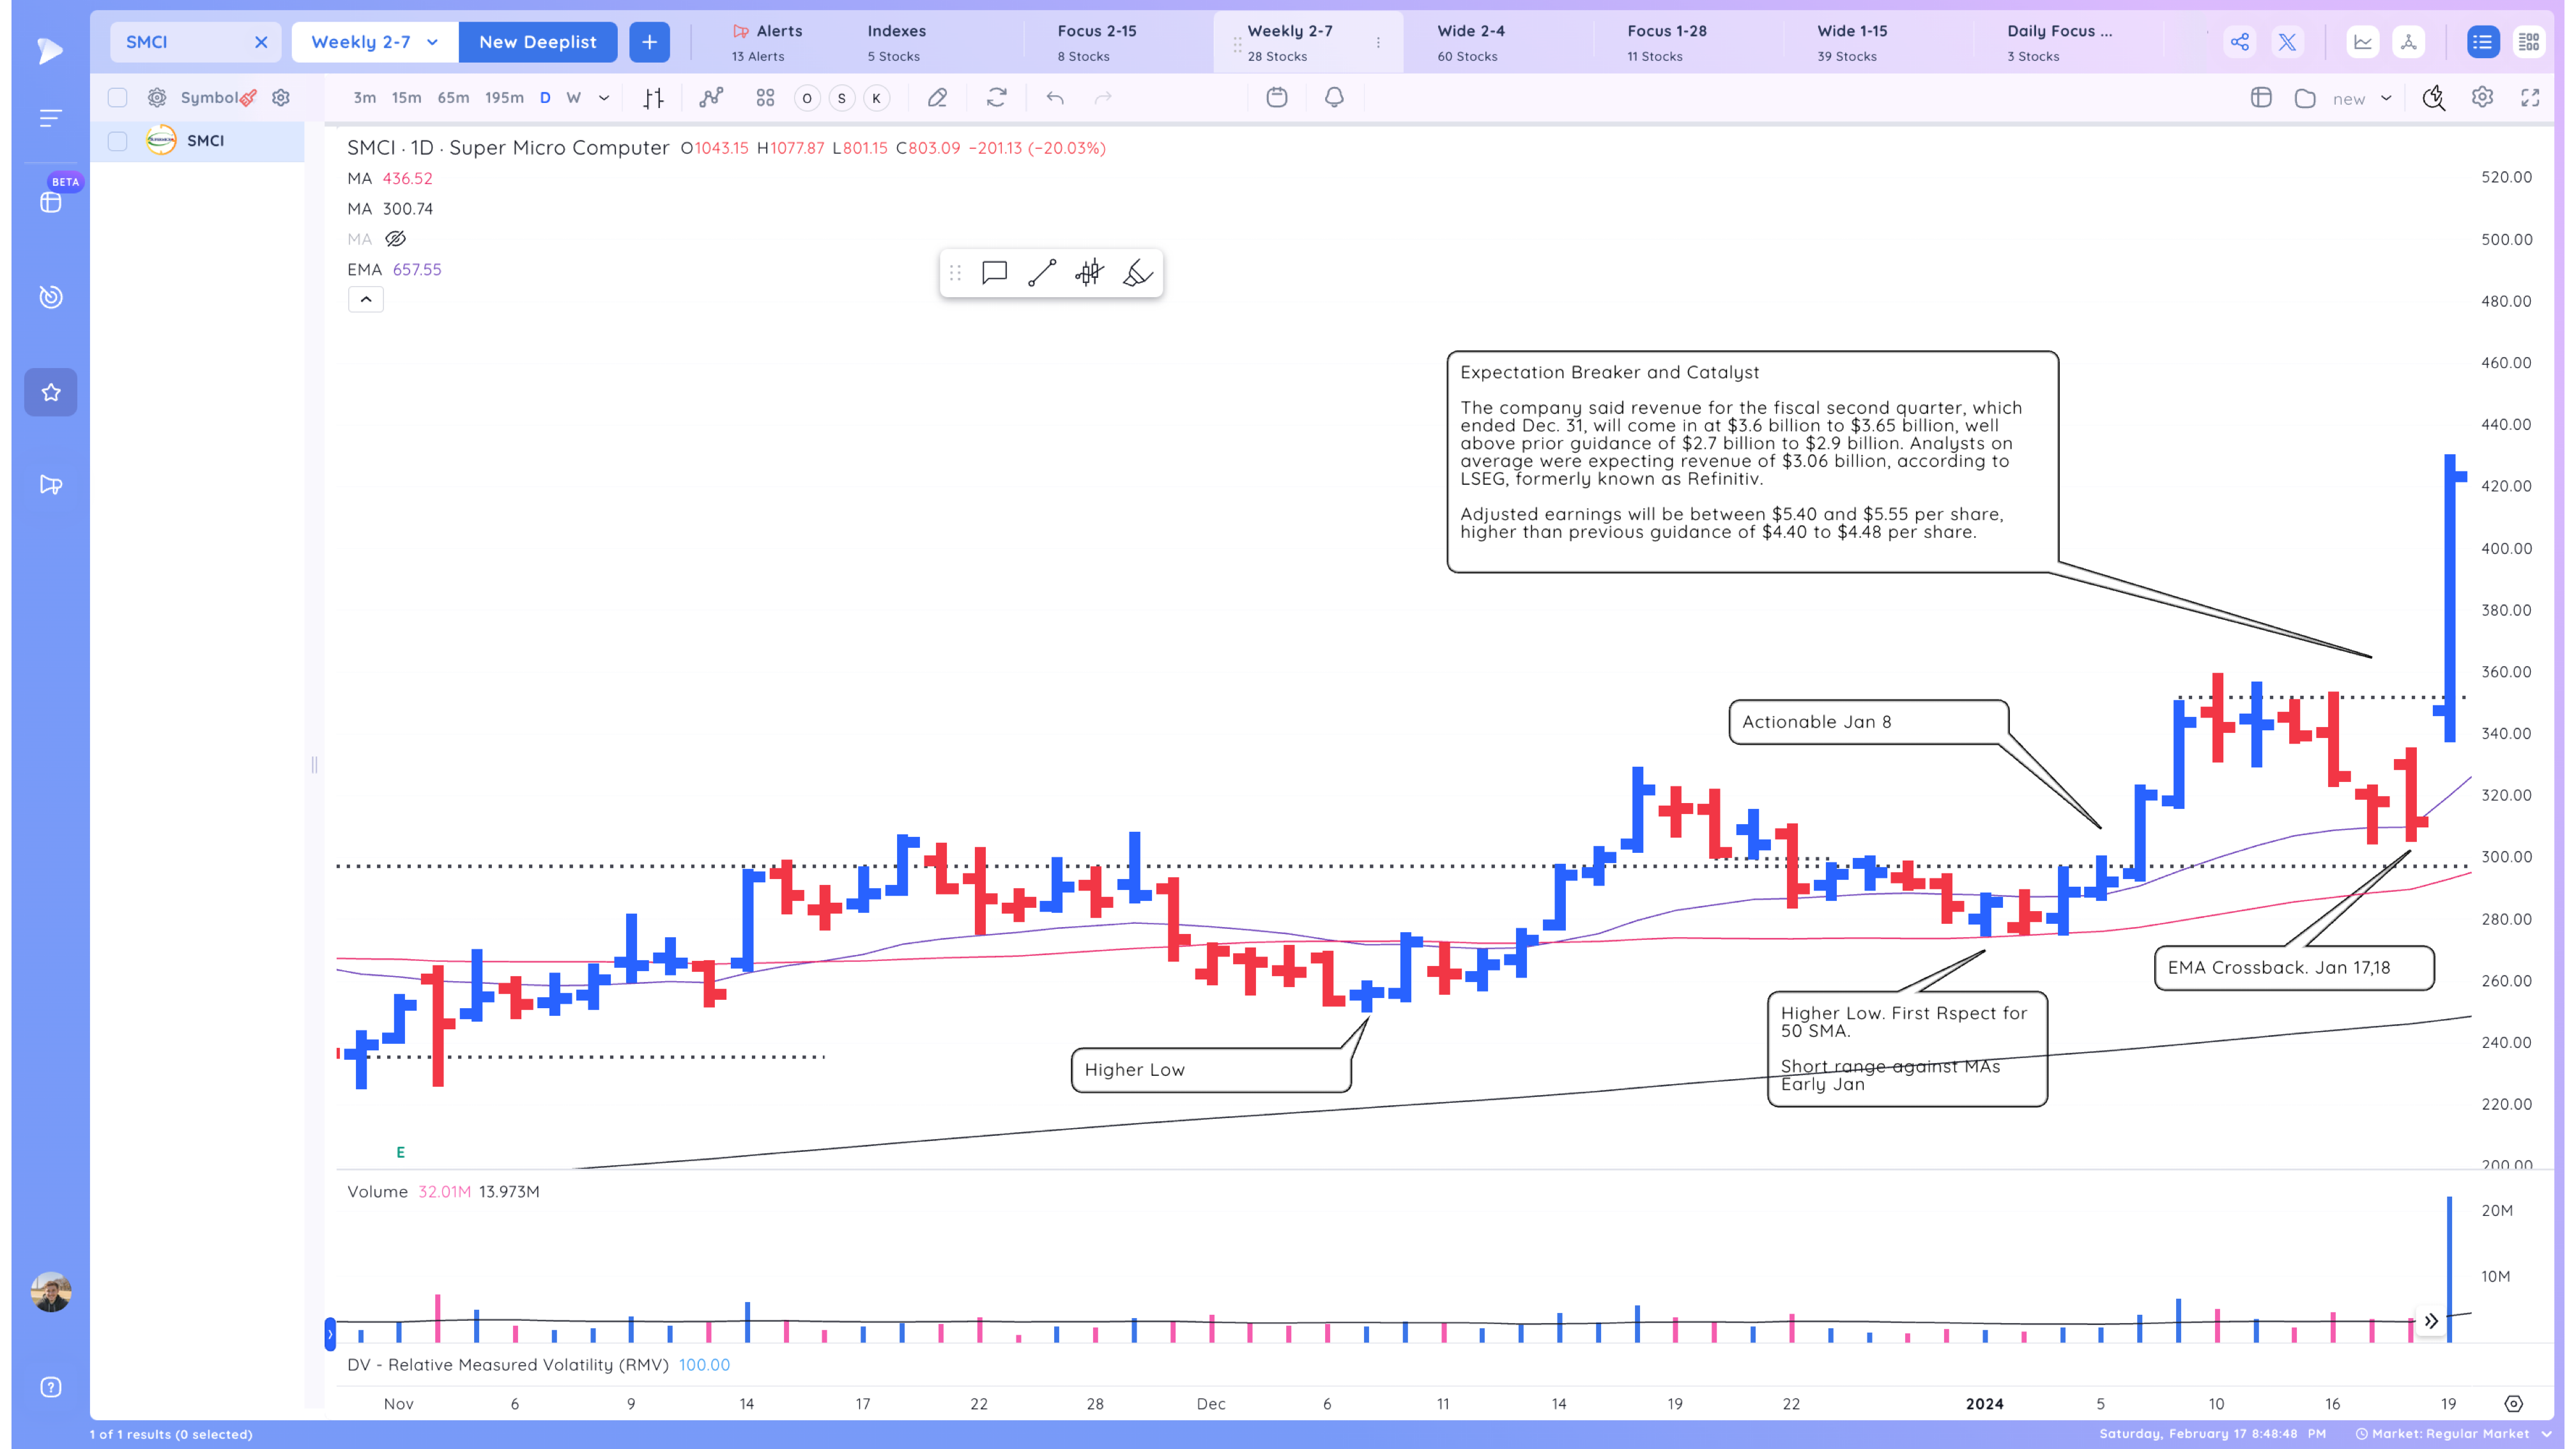Switch to the list layout icon
2576x1449 pixels.
click(x=2483, y=42)
